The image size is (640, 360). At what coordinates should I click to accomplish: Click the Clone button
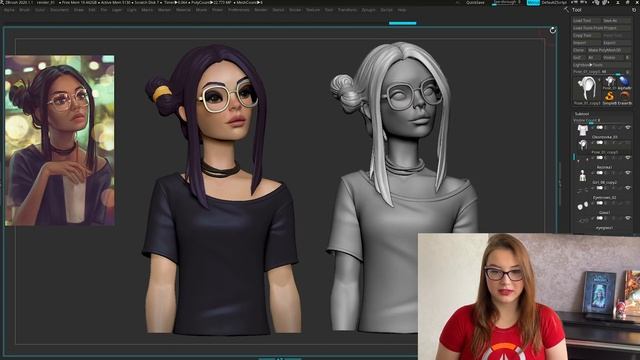point(579,50)
